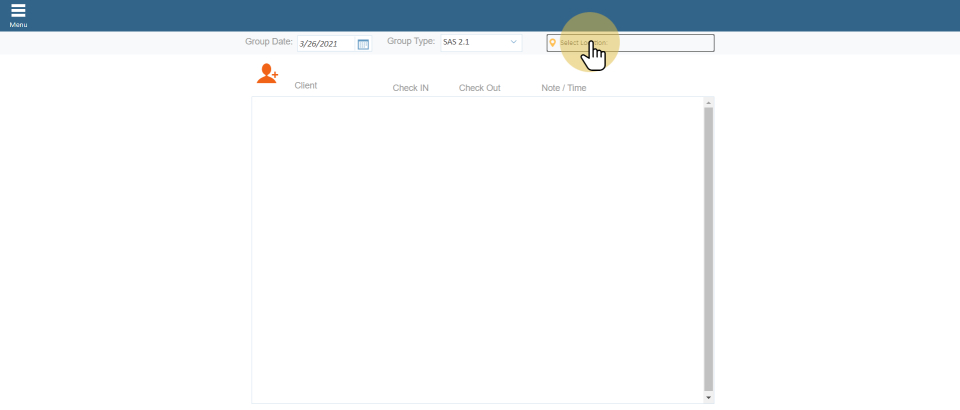Screen dimensions: 960x410
Task: Expand the Group Type dropdown chevron
Action: [514, 43]
